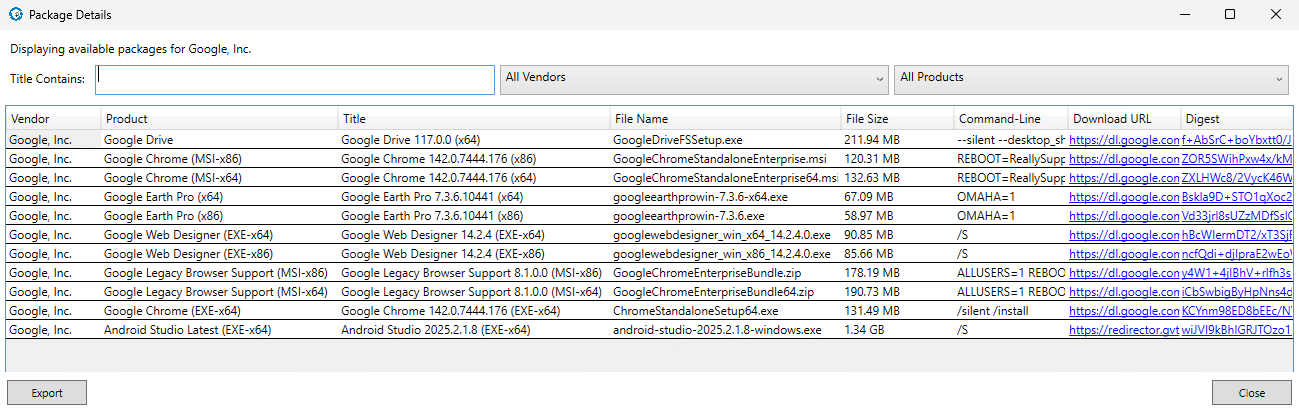
Task: Maximize the Package Details window
Action: 1230,15
